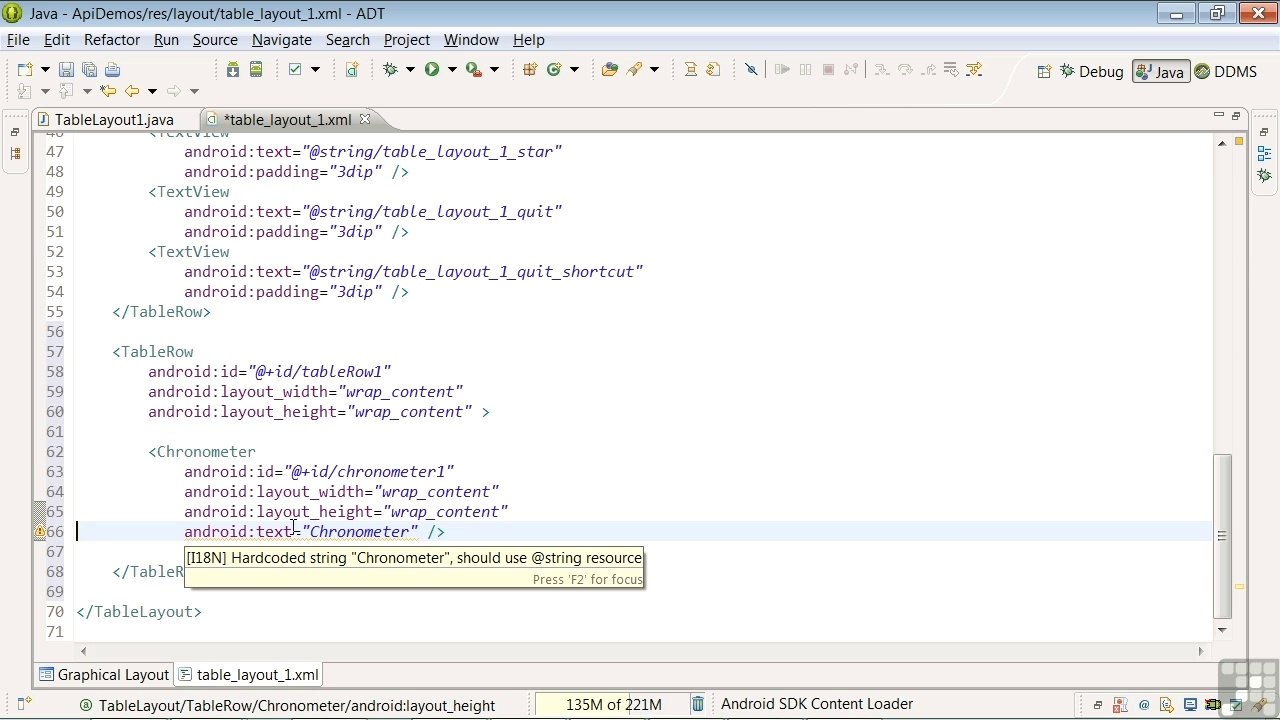Screen dimensions: 1280x720
Task: Click the New Java Class icon
Action: click(x=554, y=69)
